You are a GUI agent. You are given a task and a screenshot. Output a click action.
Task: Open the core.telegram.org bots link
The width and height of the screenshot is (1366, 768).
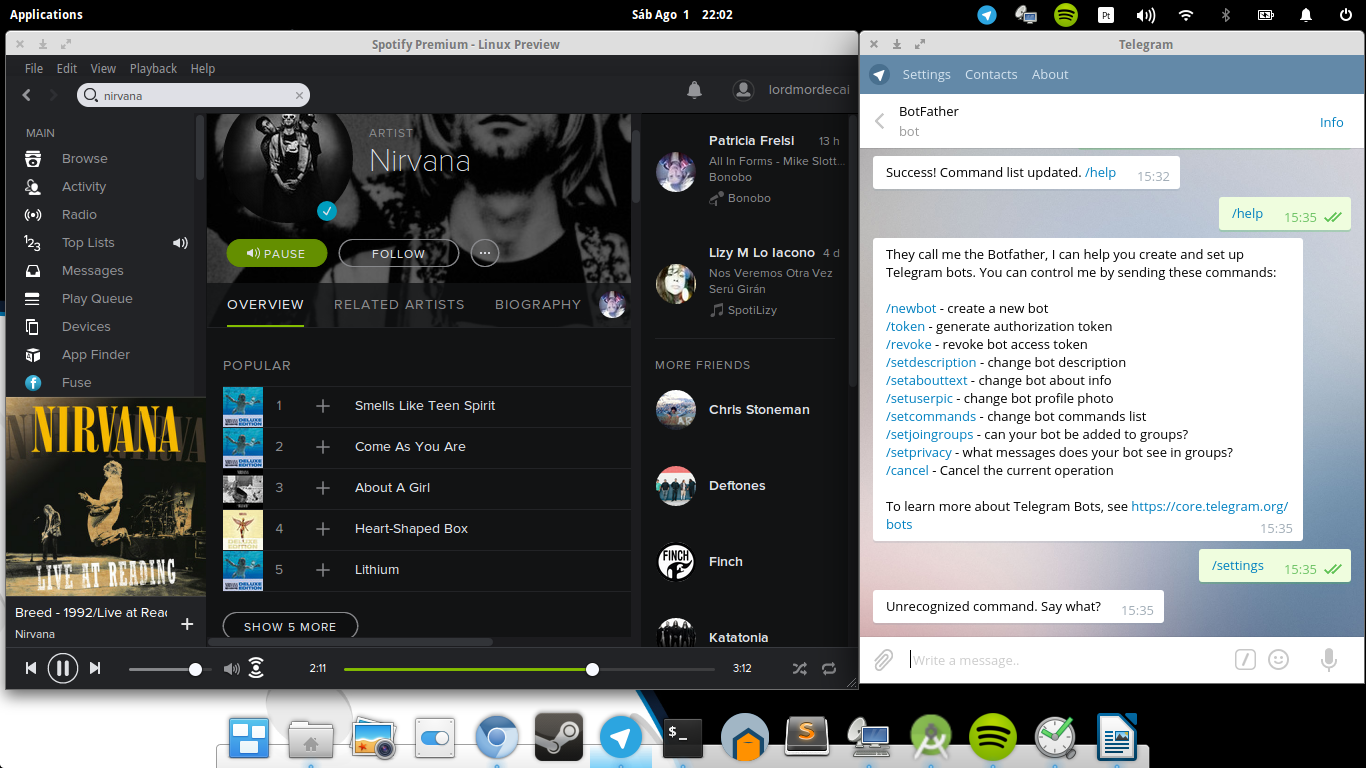point(1087,515)
